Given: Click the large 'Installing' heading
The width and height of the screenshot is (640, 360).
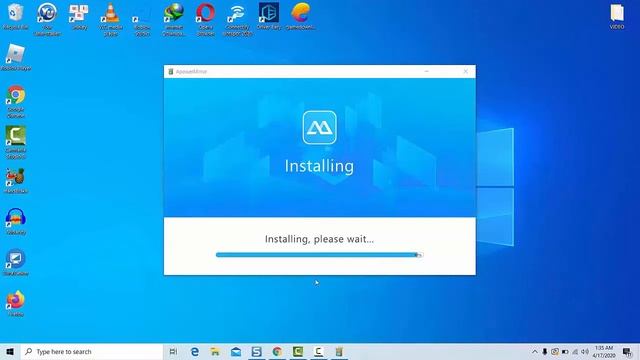Looking at the screenshot, I should (x=319, y=167).
